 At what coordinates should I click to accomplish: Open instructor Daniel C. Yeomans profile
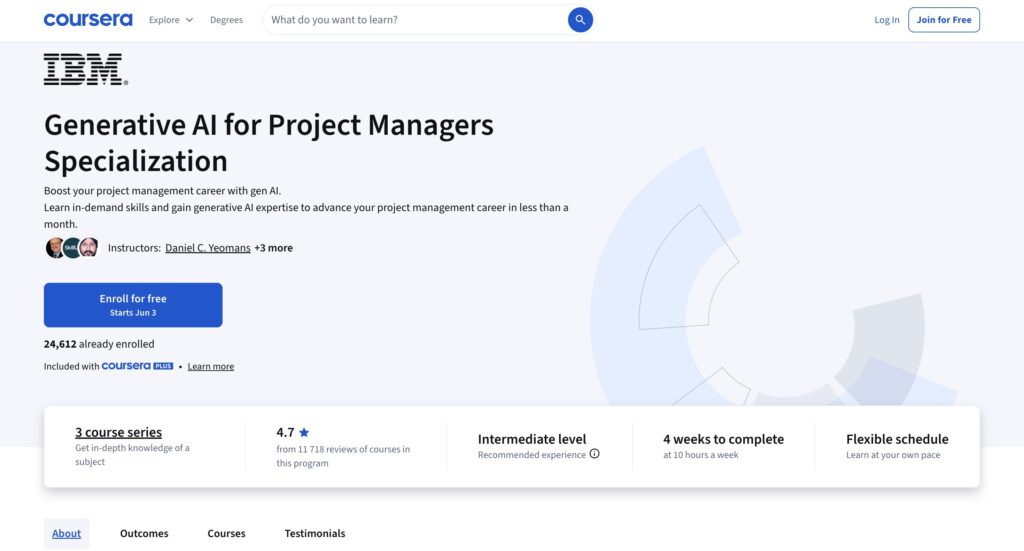[x=208, y=247]
